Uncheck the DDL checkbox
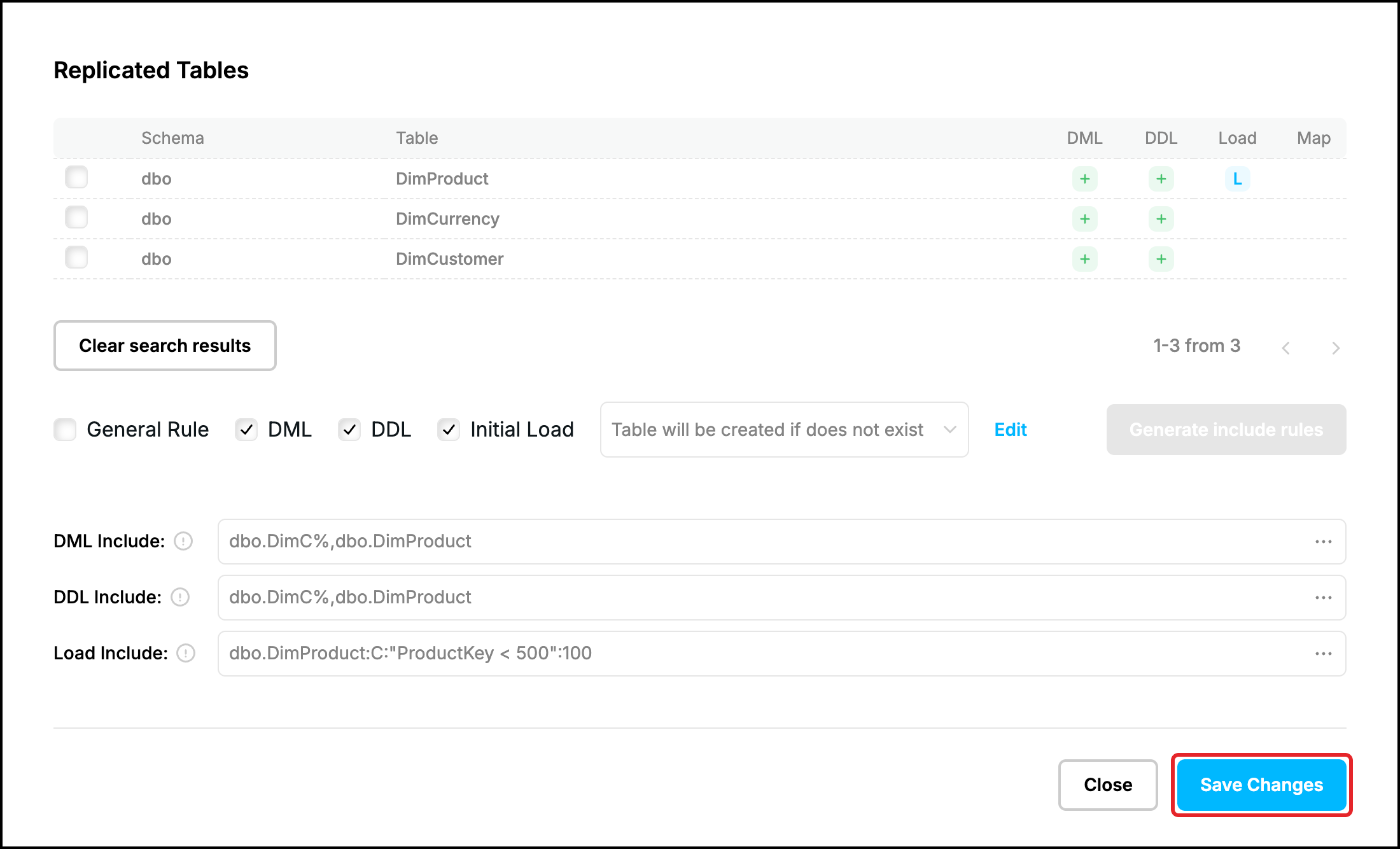1400x849 pixels. point(349,430)
